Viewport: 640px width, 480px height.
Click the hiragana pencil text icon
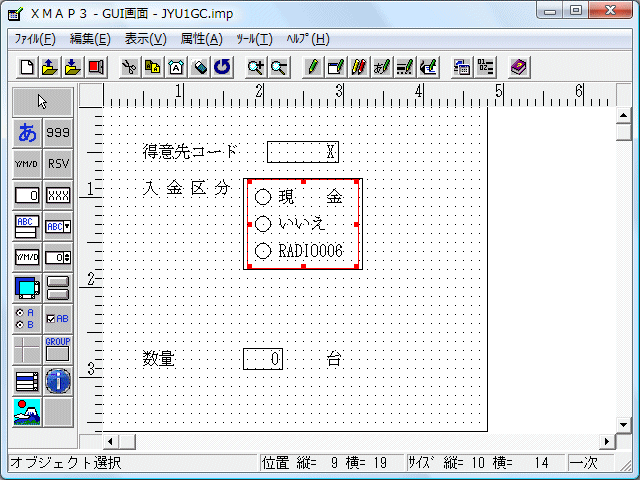[382, 67]
